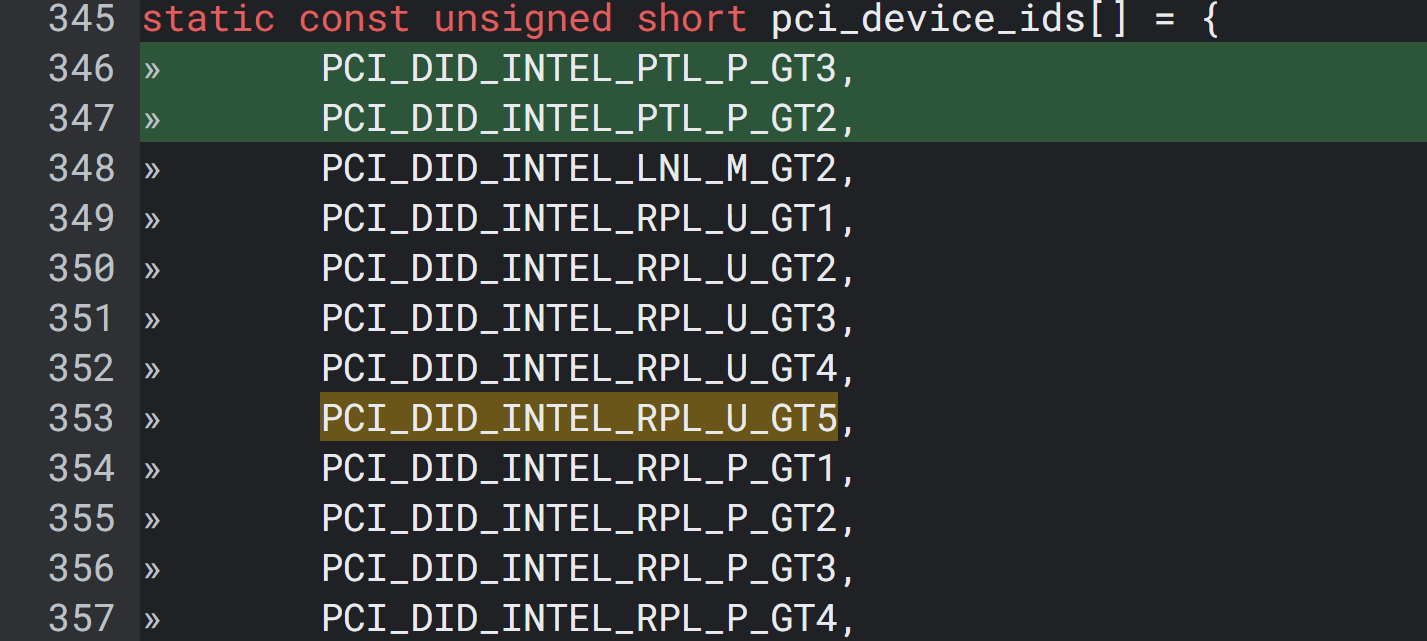
Task: Click the PCI_DID_INTEL_LNL_M_GT2 identifier
Action: coord(578,169)
